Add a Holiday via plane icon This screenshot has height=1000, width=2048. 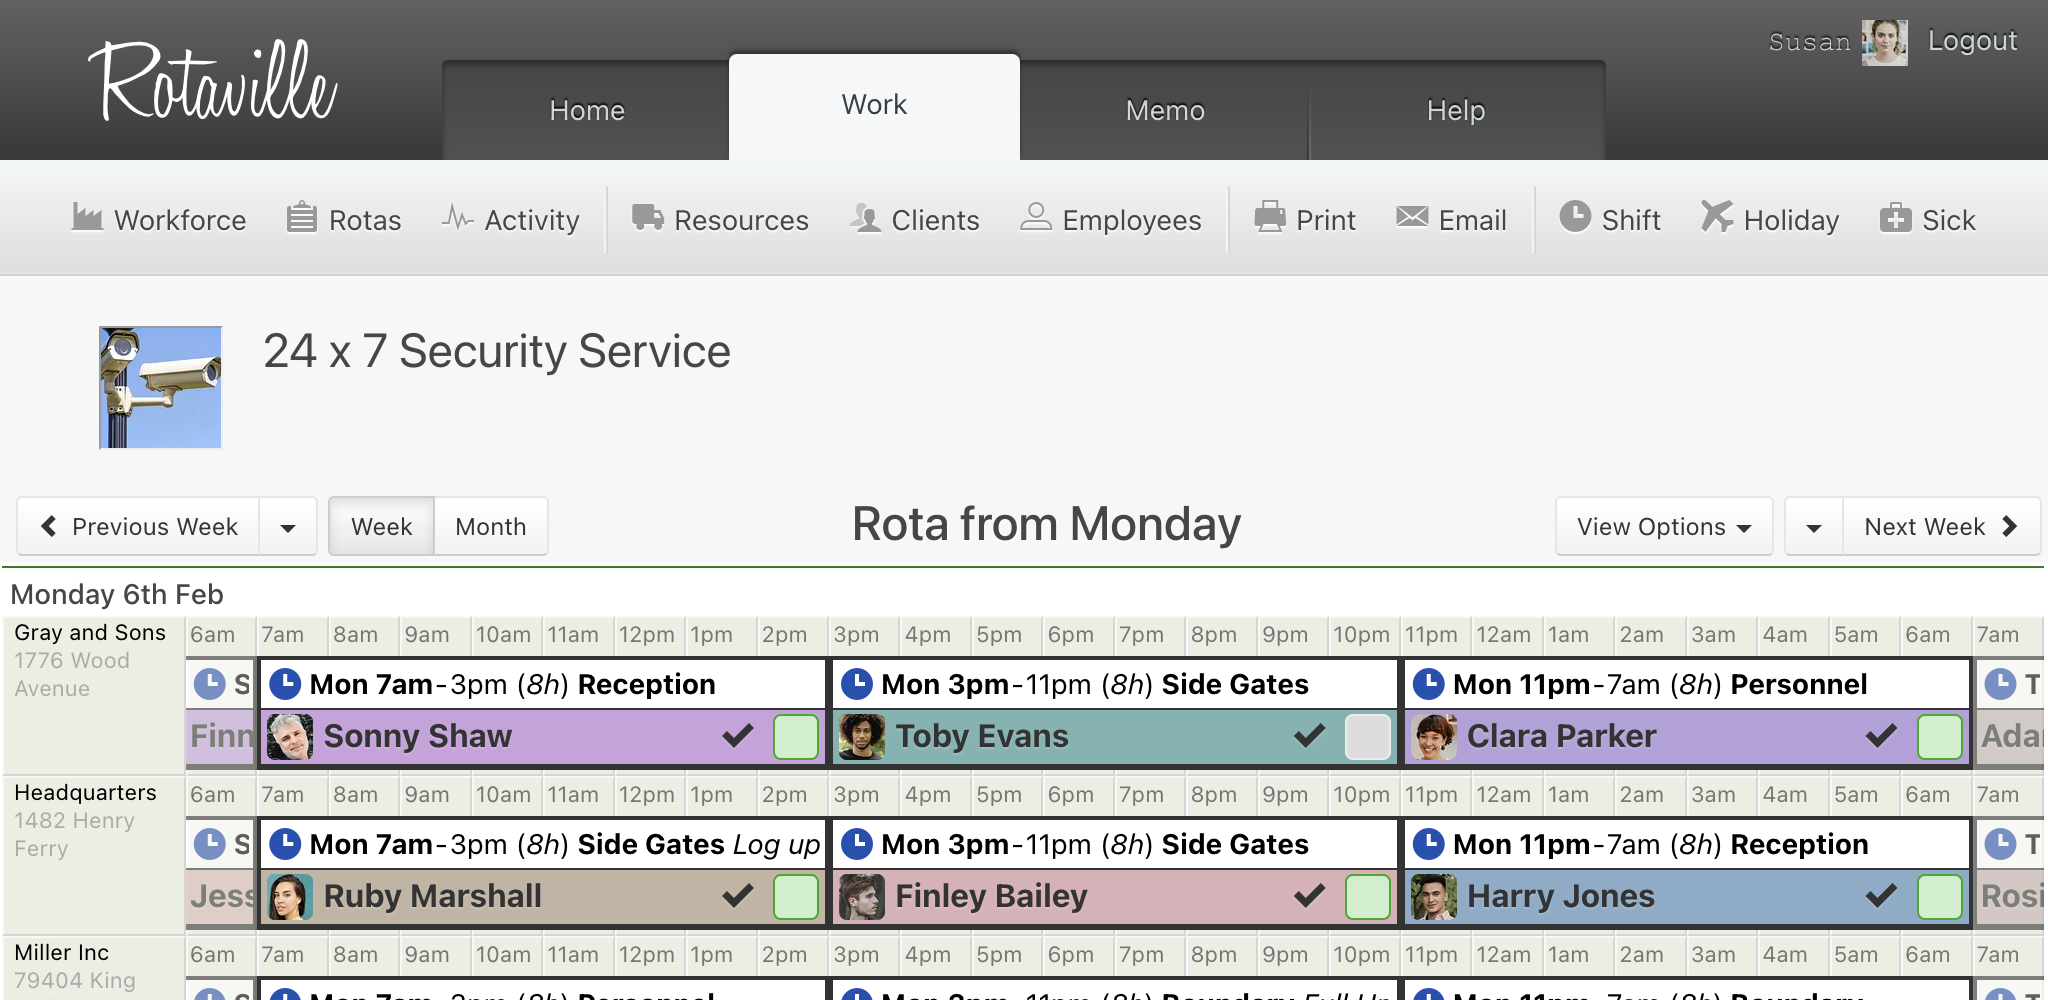[1716, 217]
